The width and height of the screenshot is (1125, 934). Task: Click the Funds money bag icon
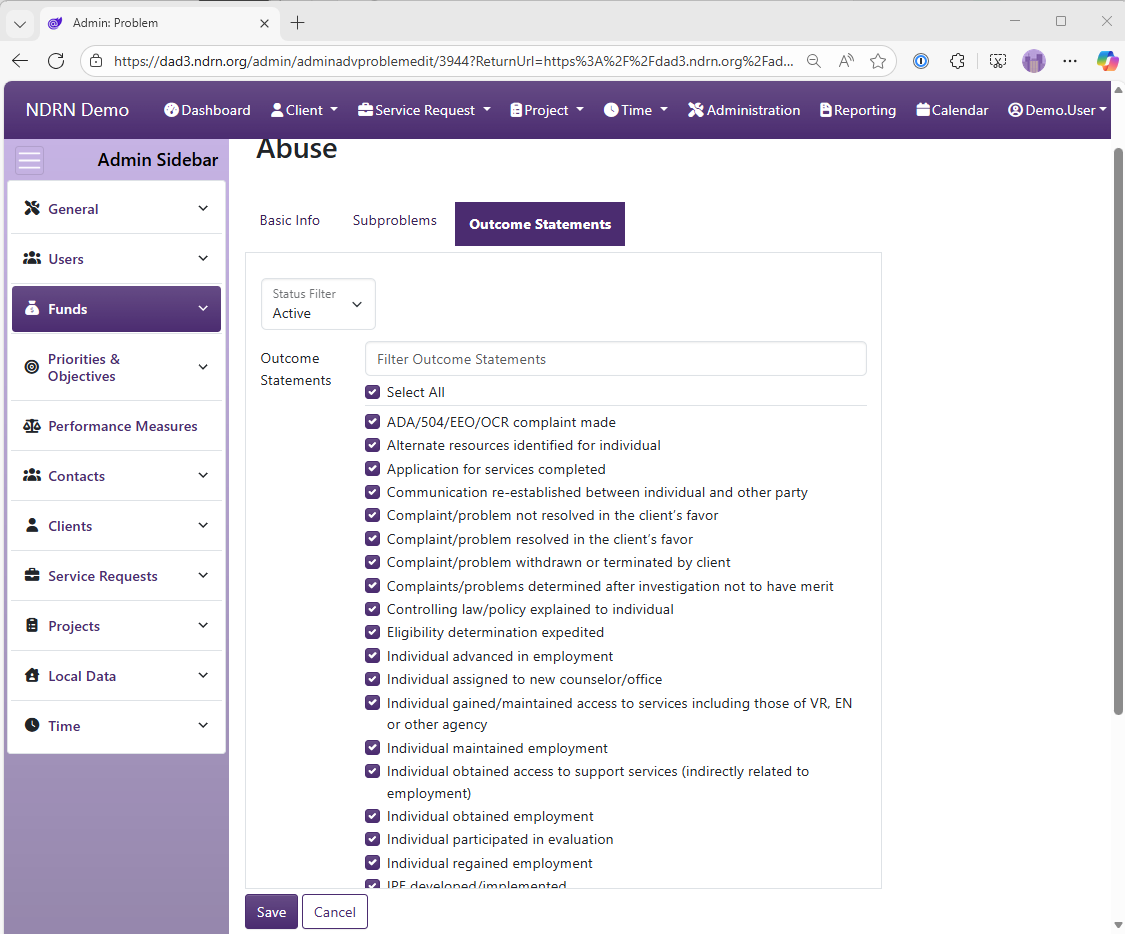click(32, 308)
